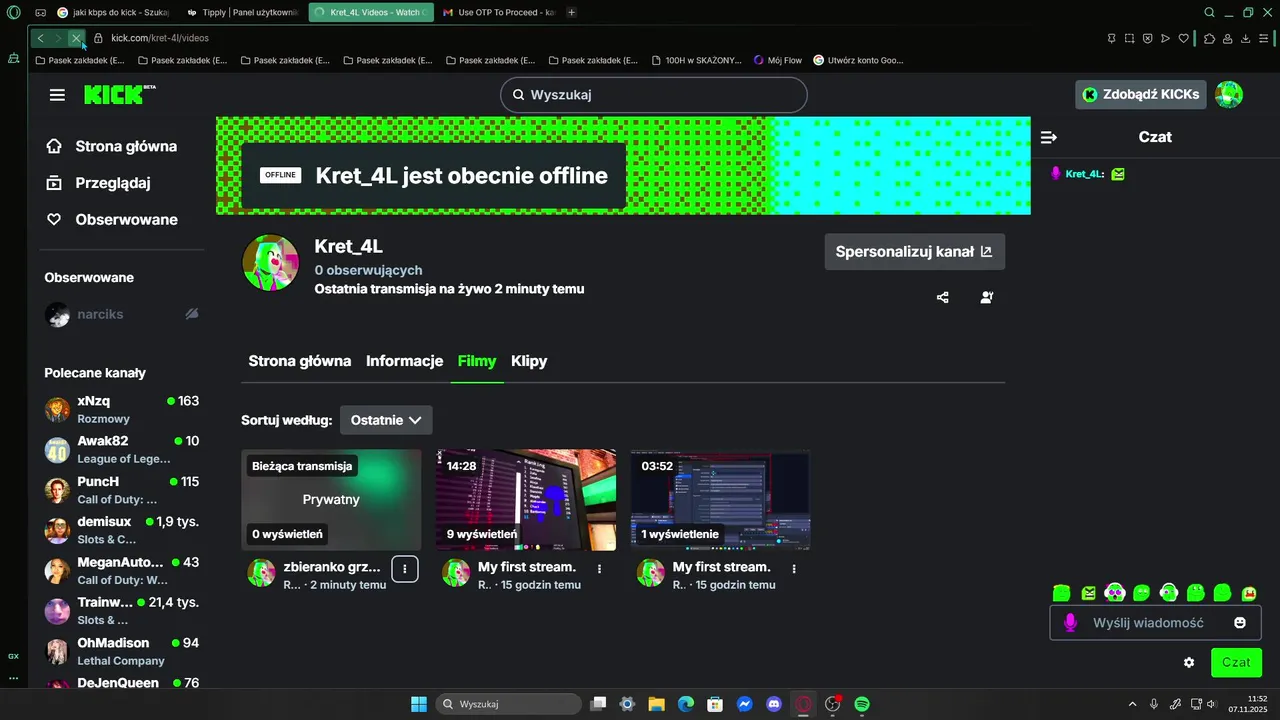Open Discord from the taskbar

[774, 704]
